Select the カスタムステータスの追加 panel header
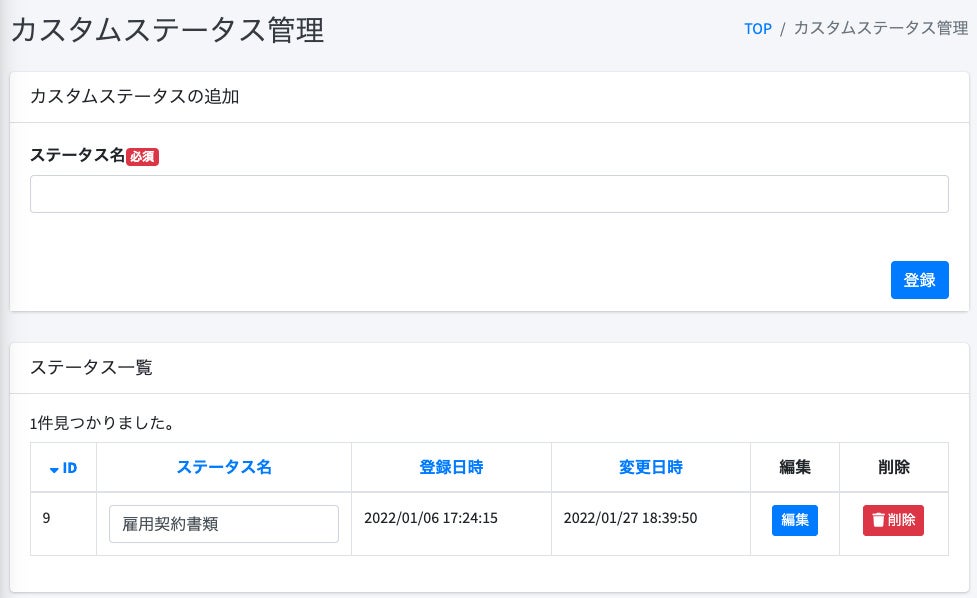977x598 pixels. coord(135,97)
